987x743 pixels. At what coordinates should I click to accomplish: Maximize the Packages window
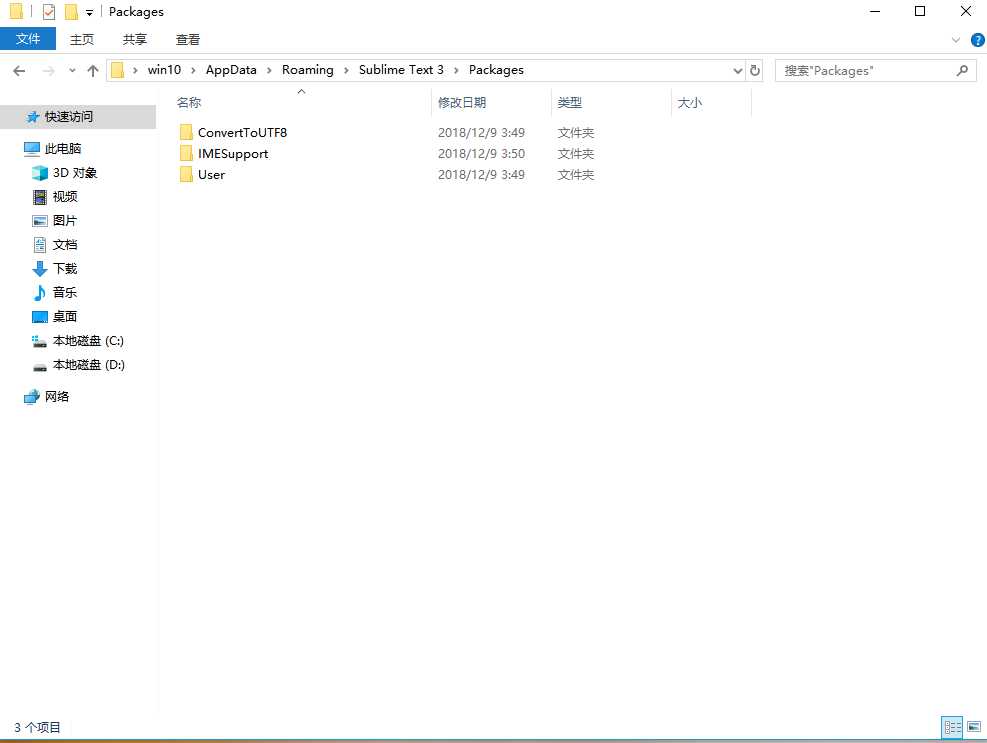click(x=920, y=11)
